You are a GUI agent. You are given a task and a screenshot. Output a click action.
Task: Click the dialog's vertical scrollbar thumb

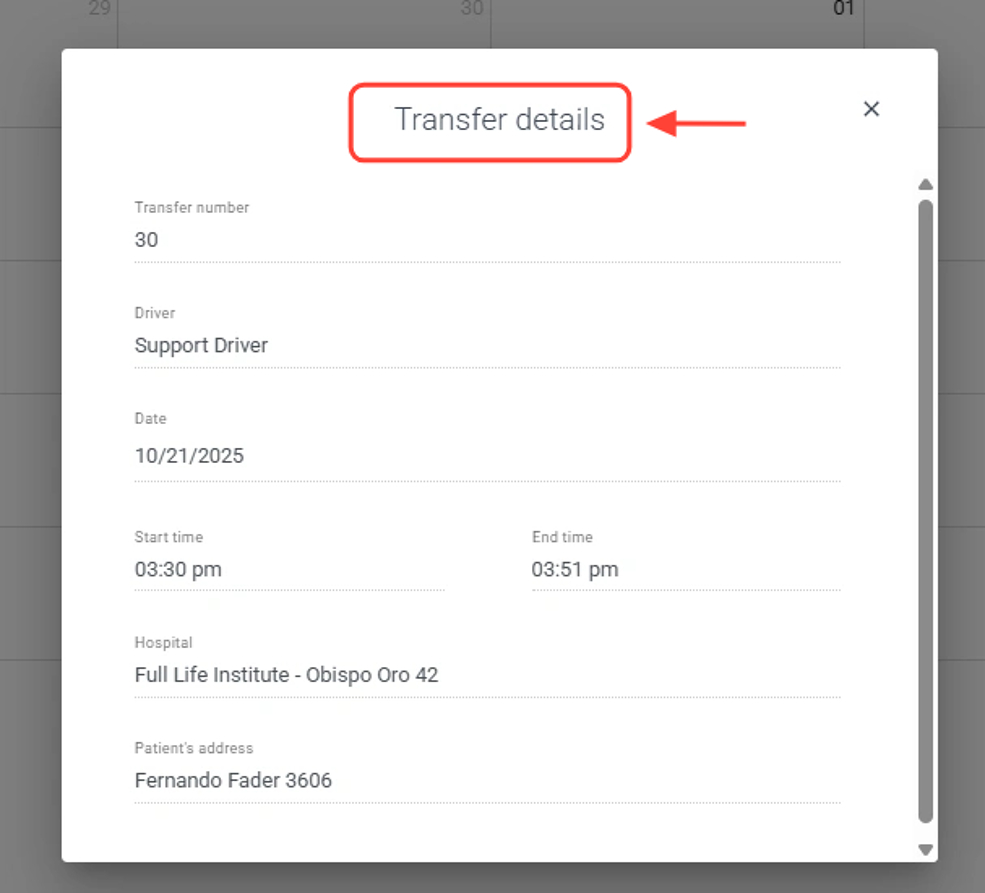[x=925, y=510]
